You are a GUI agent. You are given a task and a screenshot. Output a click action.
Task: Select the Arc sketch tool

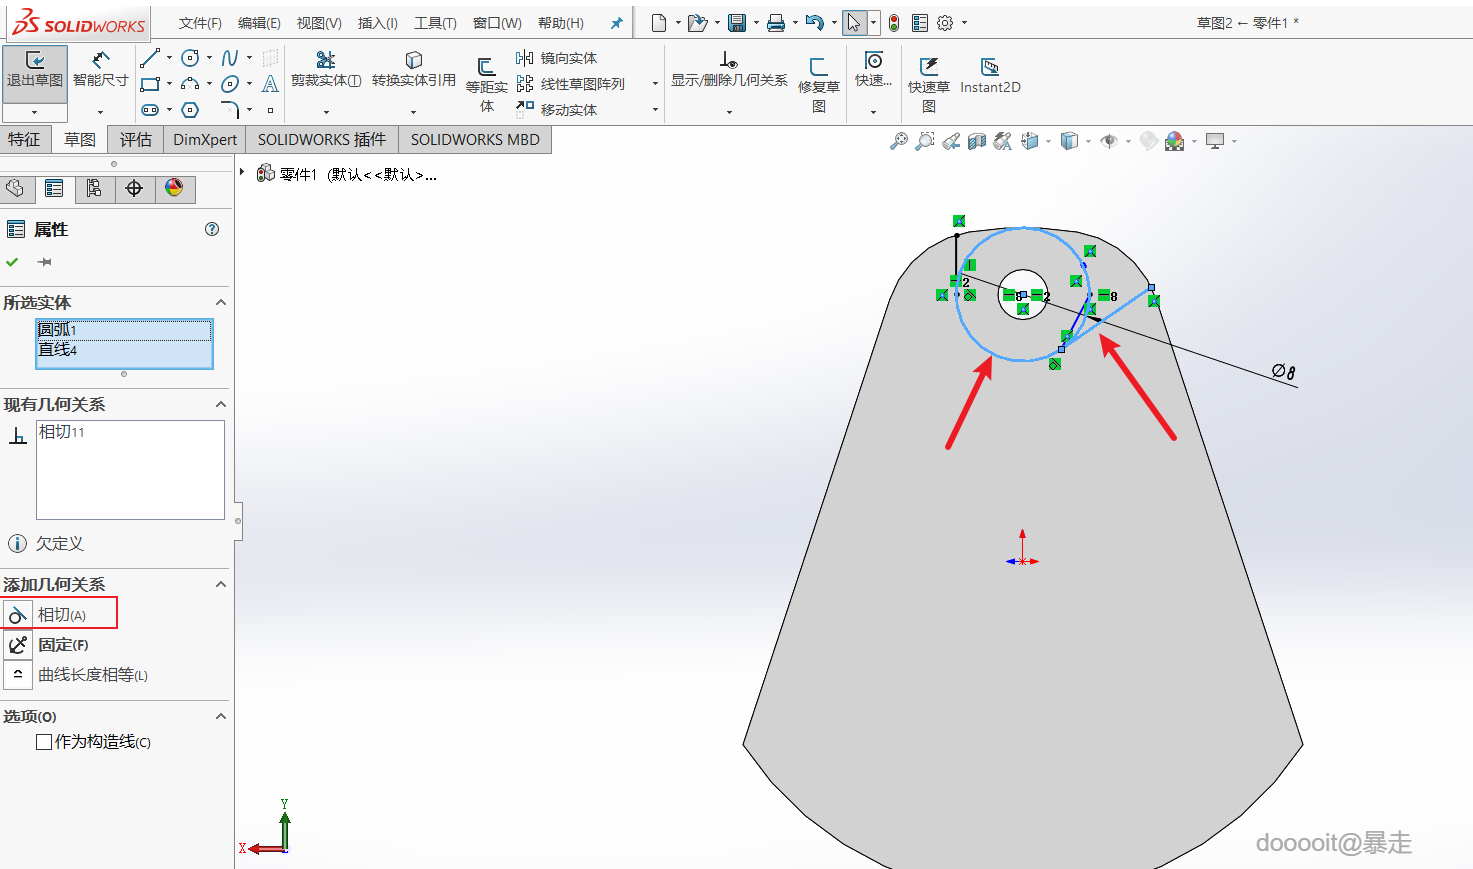coord(190,84)
